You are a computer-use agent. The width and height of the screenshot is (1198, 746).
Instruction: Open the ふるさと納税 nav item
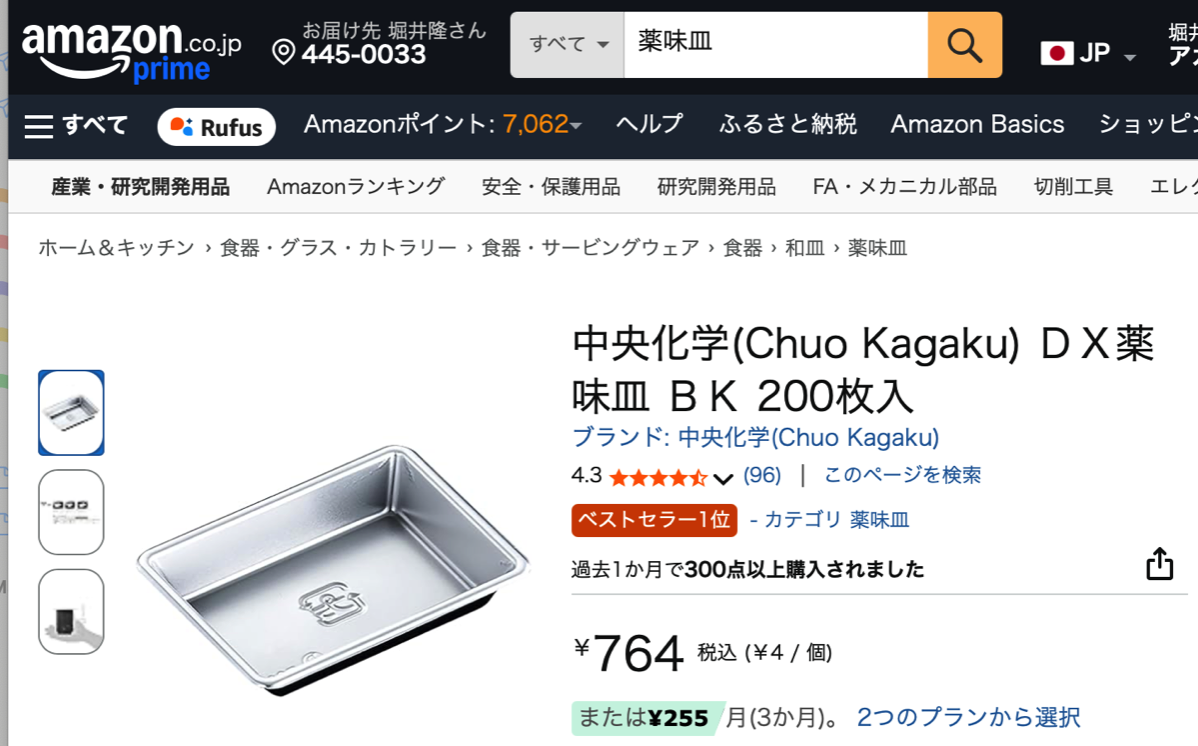point(787,125)
